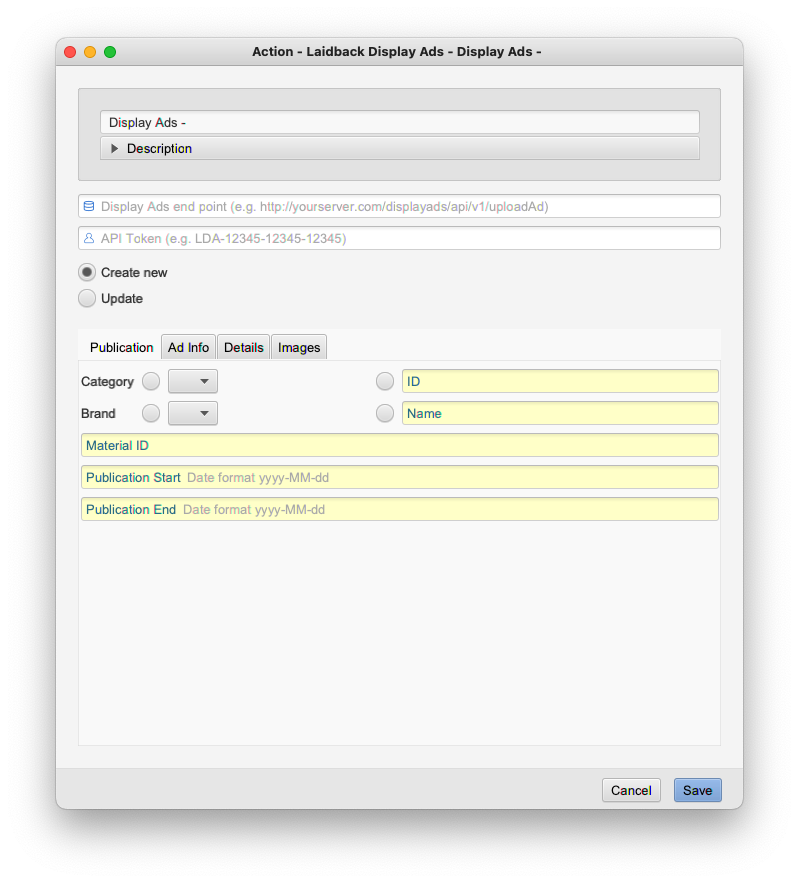Select the radio button beside Name field
Image resolution: width=799 pixels, height=883 pixels.
[385, 413]
